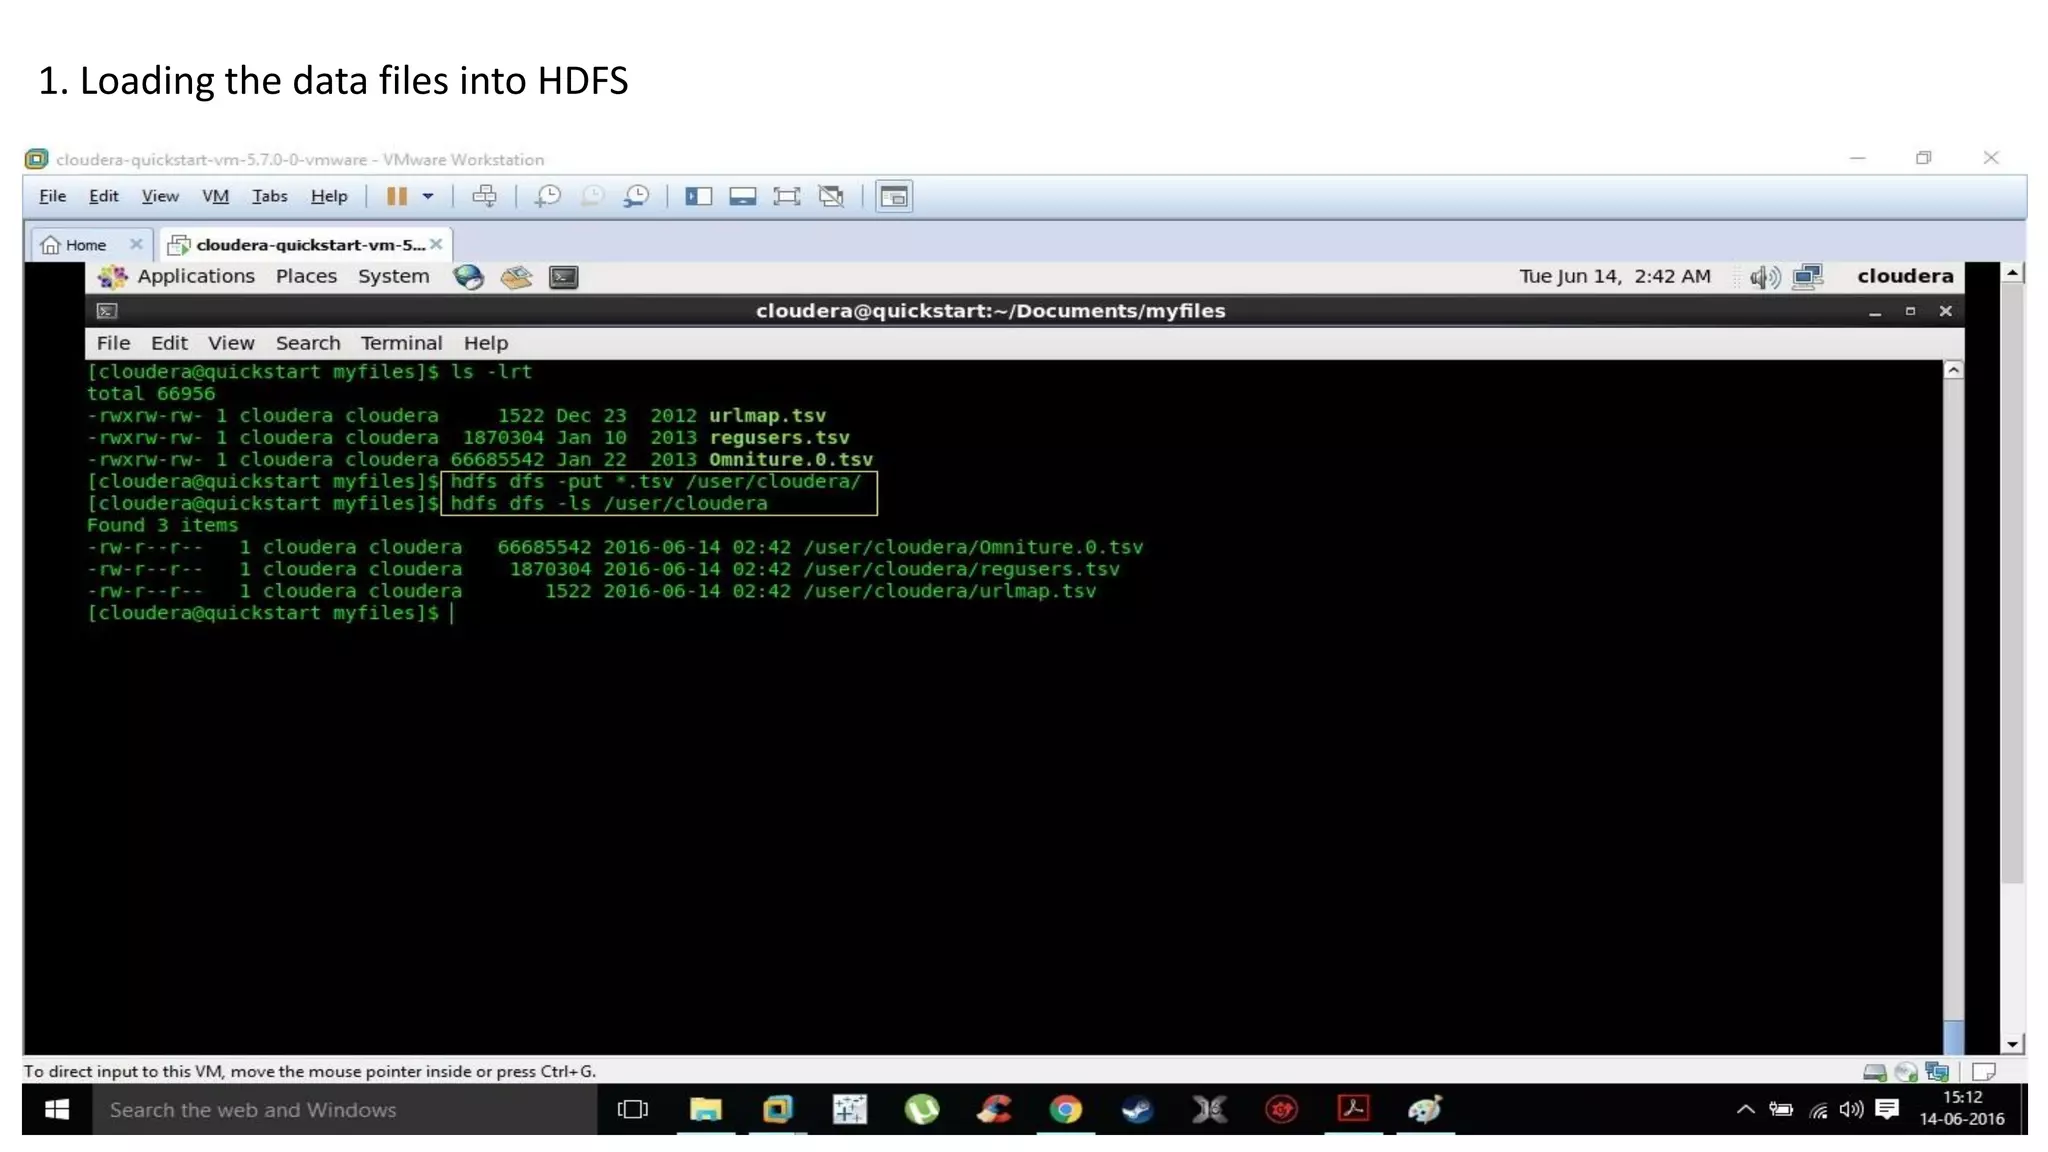Toggle the thumbnail bar view
2048x1152 pixels.
(742, 196)
